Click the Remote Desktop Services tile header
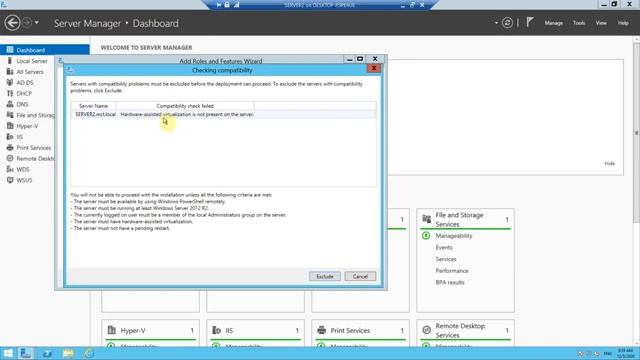 pyautogui.click(x=465, y=330)
